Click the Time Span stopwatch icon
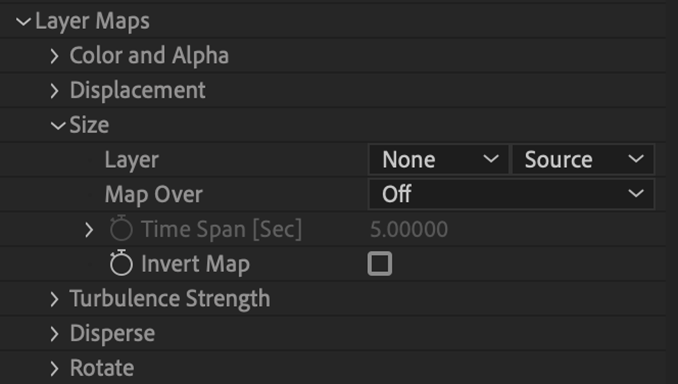Image resolution: width=678 pixels, height=384 pixels. click(x=121, y=228)
